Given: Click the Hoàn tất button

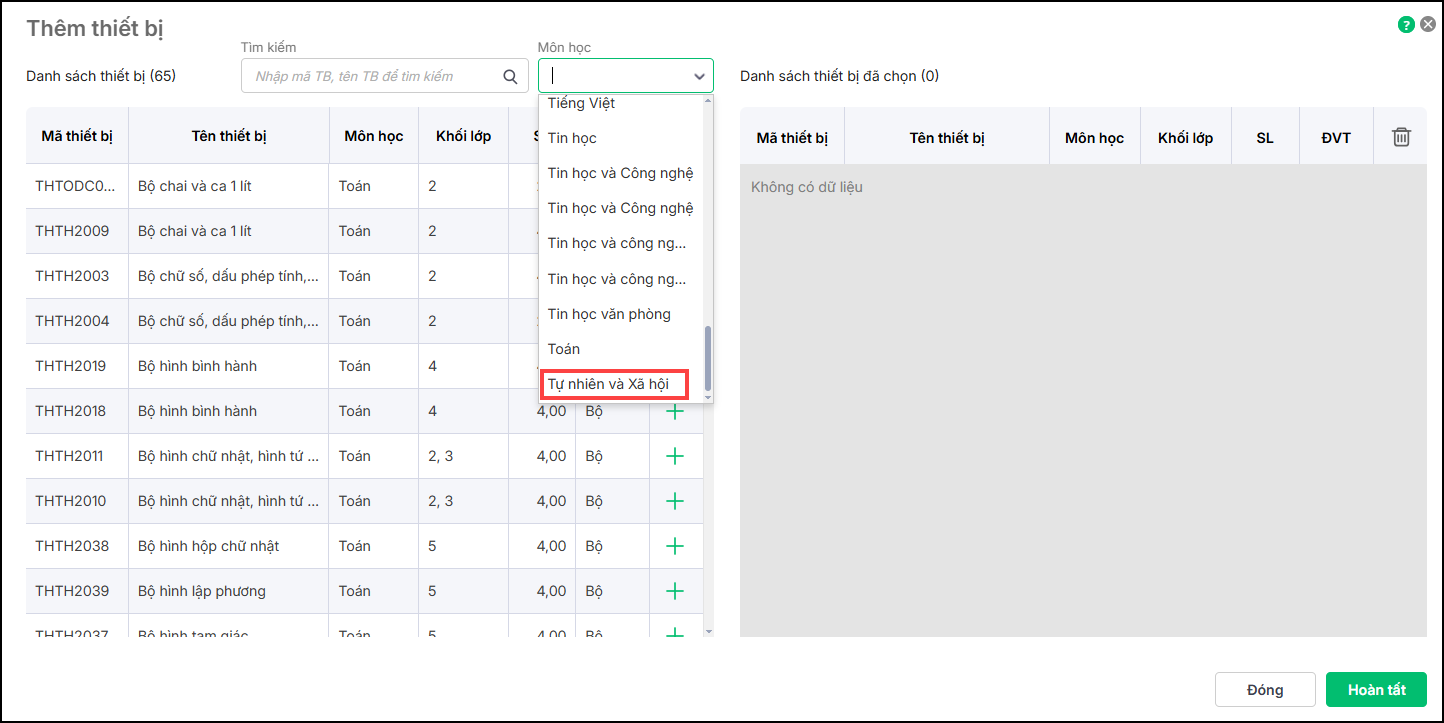Looking at the screenshot, I should click(1376, 690).
